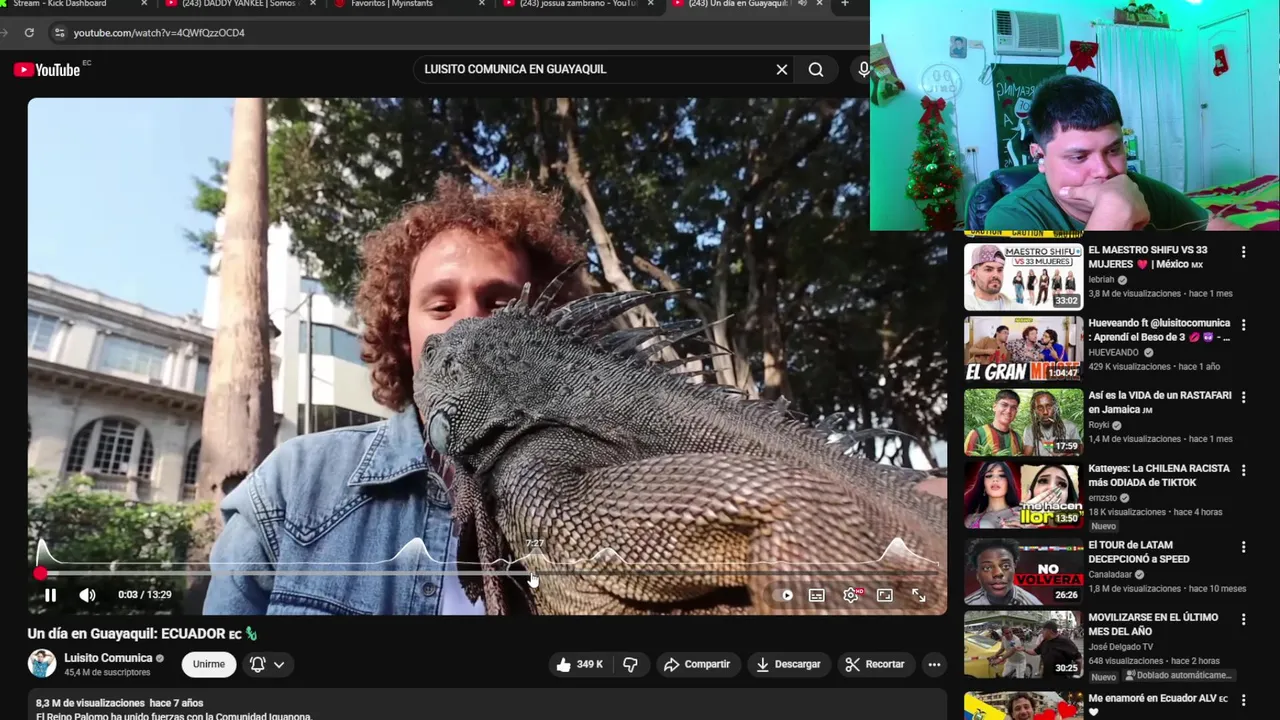
Task: Open EL MAESTRO SHIFU VS 33 MUJERES thumbnail
Action: (x=1023, y=277)
